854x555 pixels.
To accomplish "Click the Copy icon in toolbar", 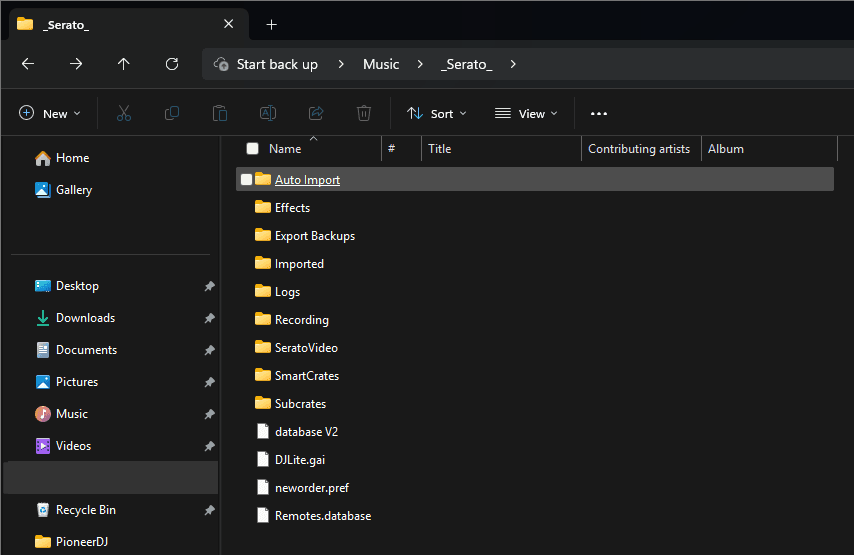I will (x=172, y=113).
